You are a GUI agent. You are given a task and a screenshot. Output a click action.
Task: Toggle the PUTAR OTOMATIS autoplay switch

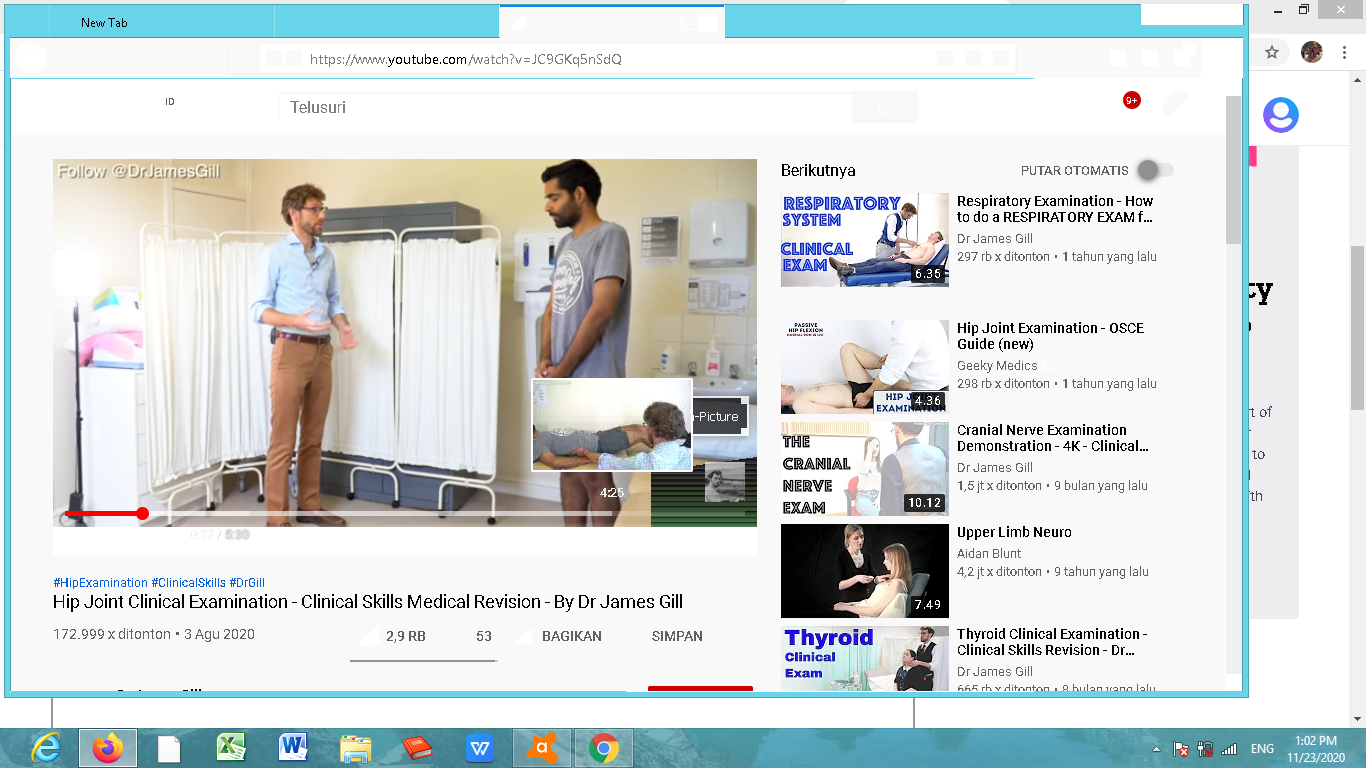(x=1155, y=170)
